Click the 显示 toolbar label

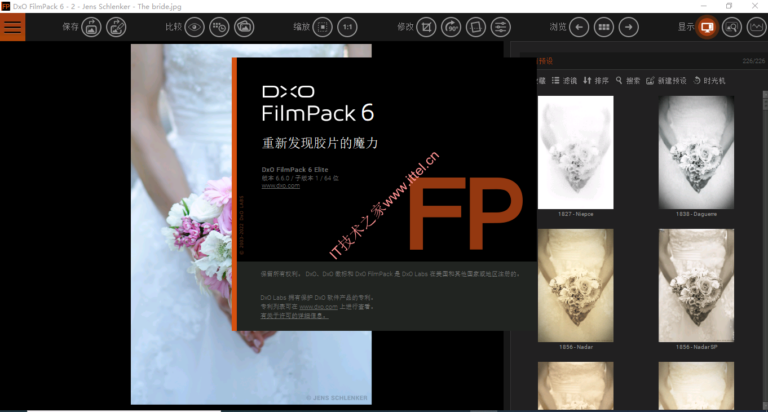(x=686, y=27)
